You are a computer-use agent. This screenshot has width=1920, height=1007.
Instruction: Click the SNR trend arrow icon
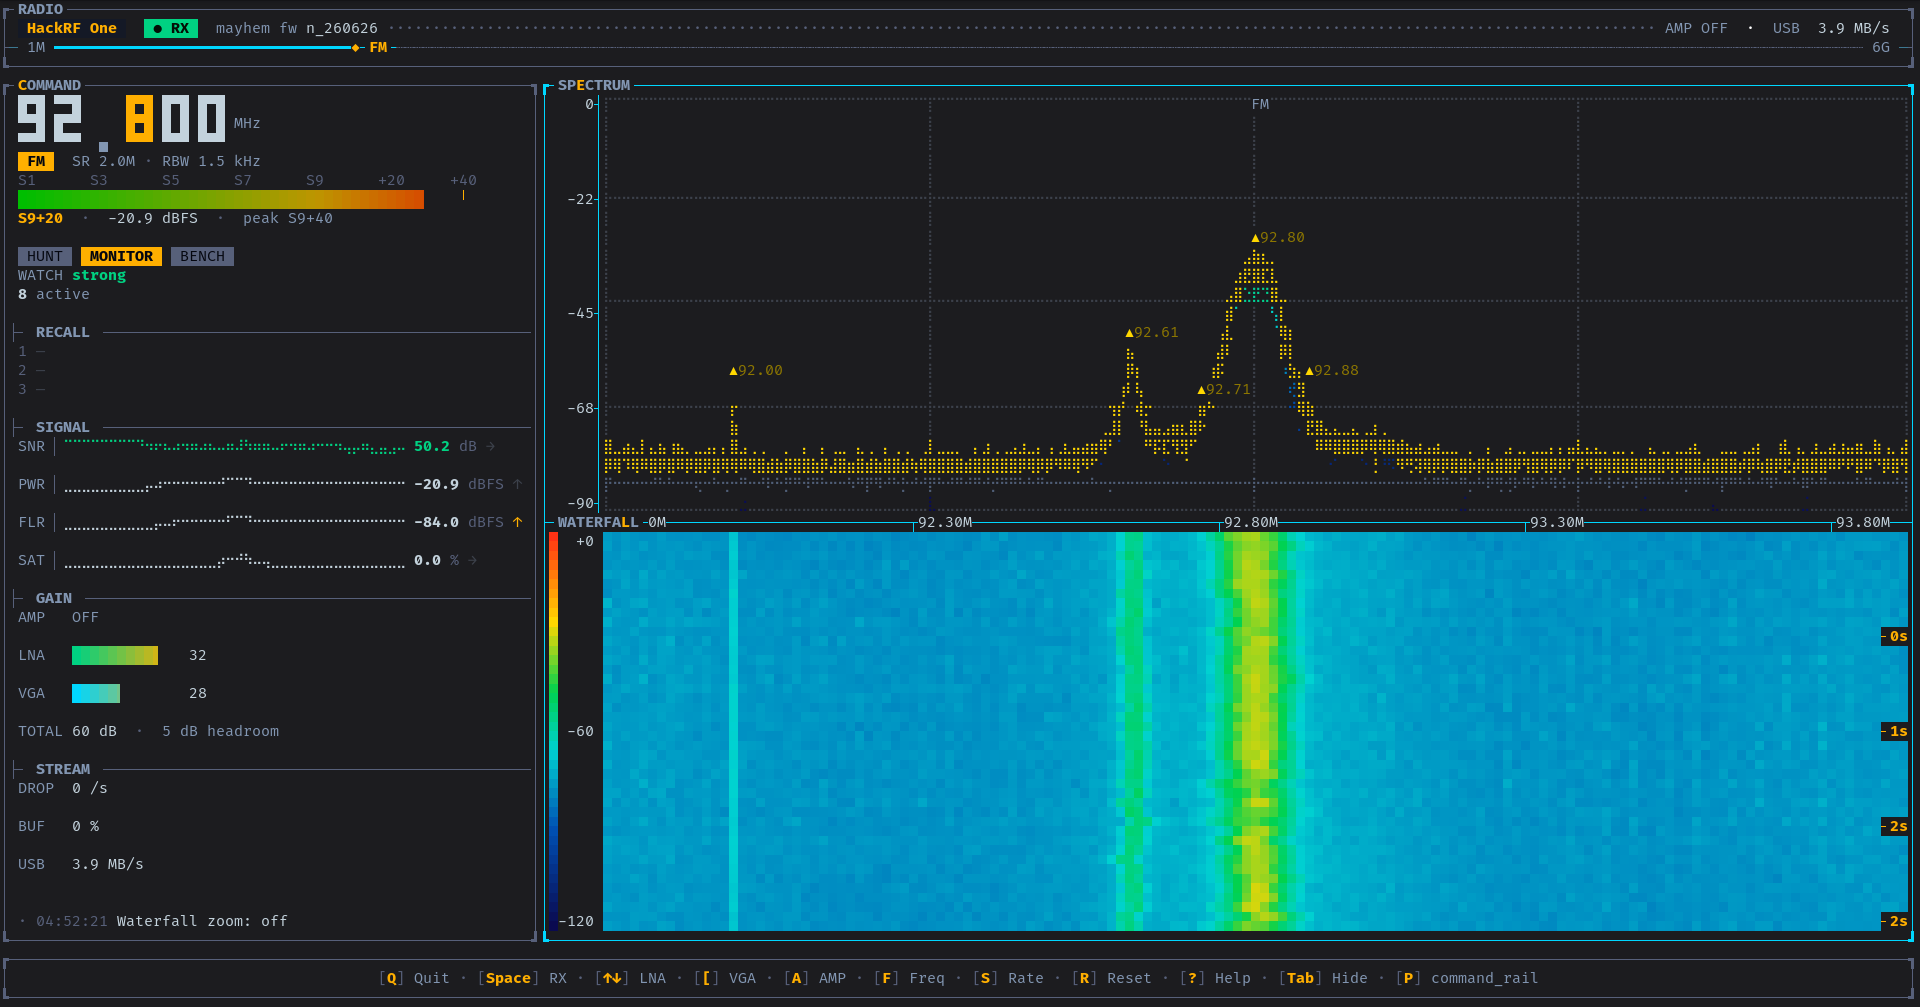click(490, 446)
